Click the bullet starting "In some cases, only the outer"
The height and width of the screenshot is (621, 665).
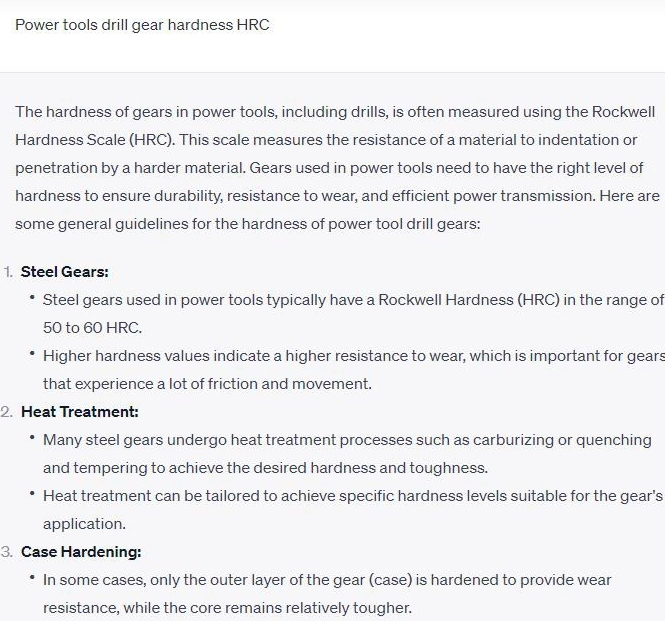tap(327, 580)
